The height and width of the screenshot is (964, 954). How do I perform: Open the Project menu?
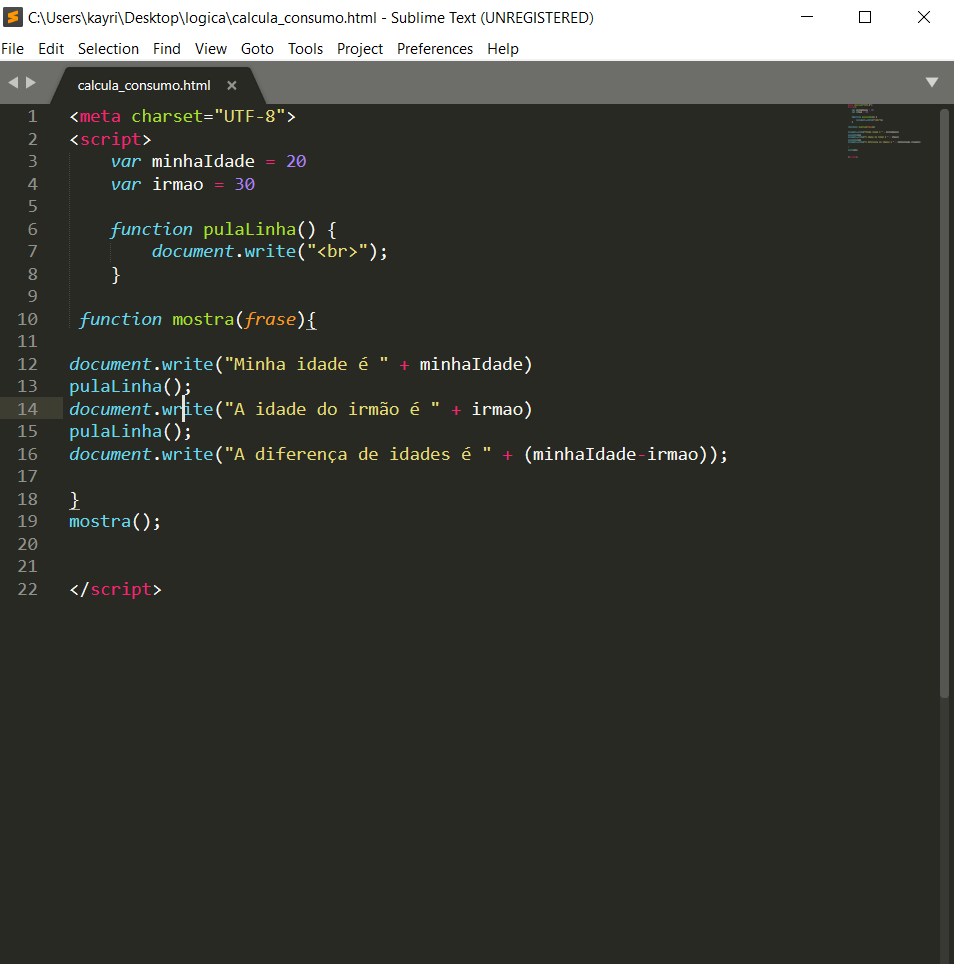(360, 49)
